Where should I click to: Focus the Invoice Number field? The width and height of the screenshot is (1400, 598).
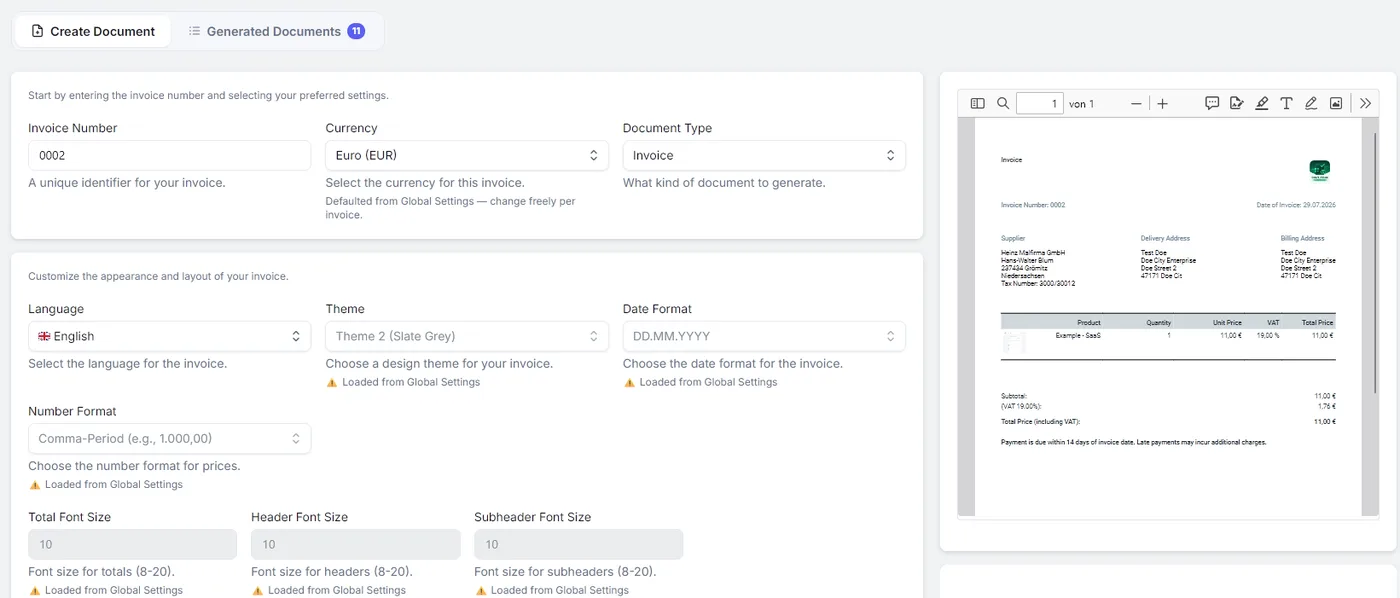169,155
